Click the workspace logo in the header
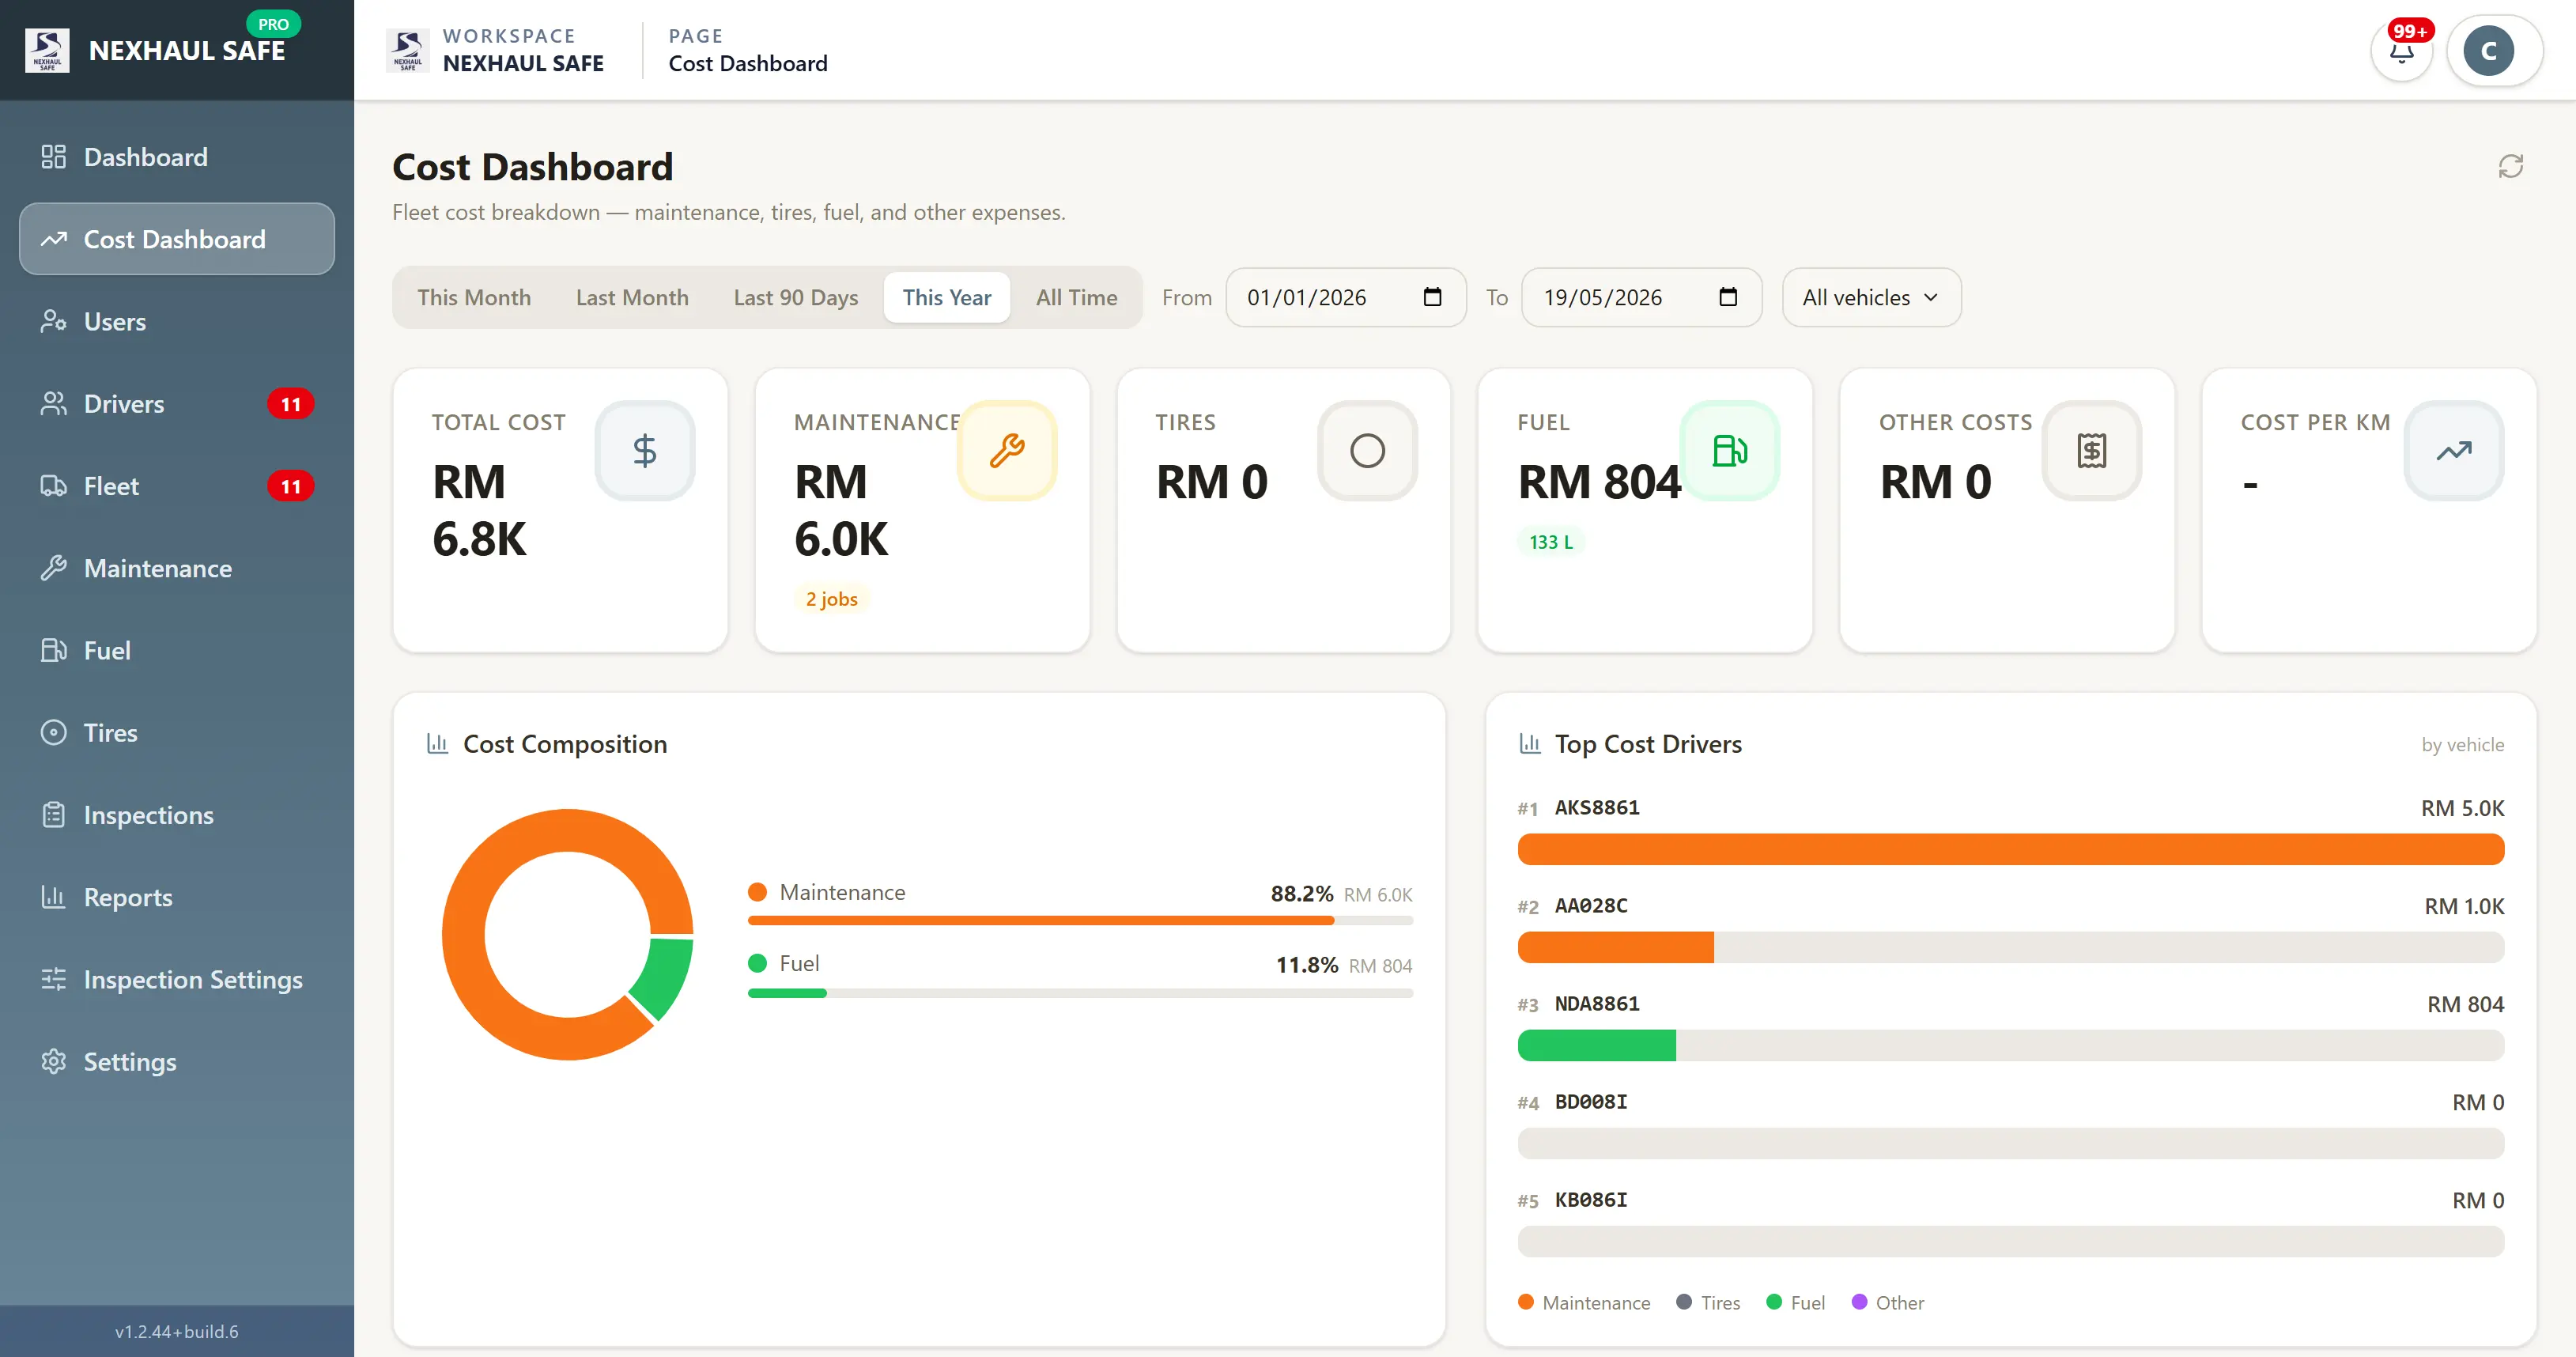This screenshot has width=2576, height=1357. pyautogui.click(x=408, y=50)
